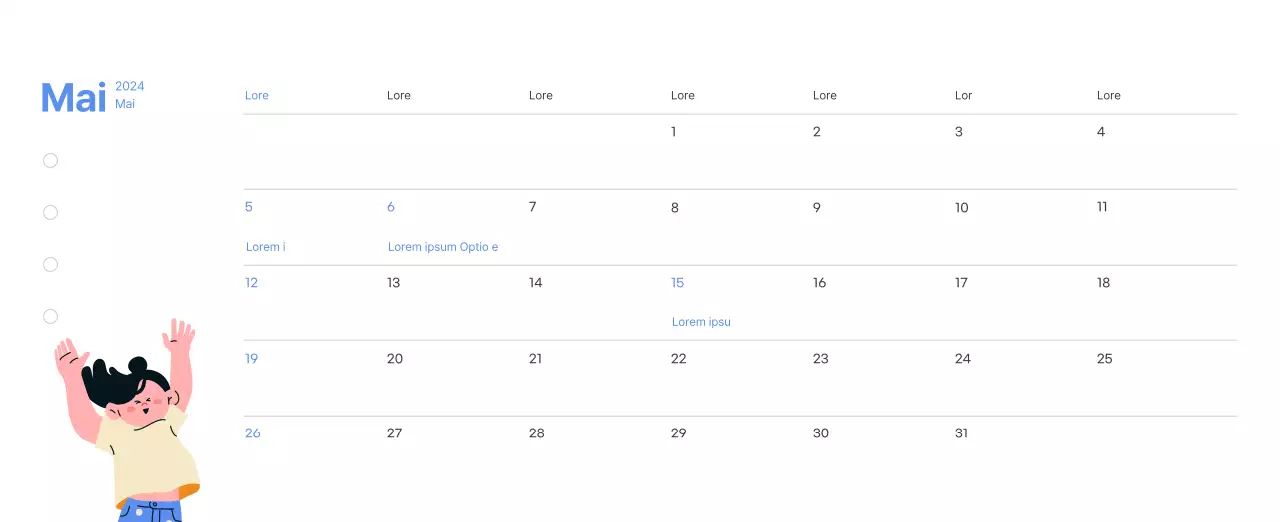1280x522 pixels.
Task: Pick date 10 in the calendar
Action: coord(961,208)
